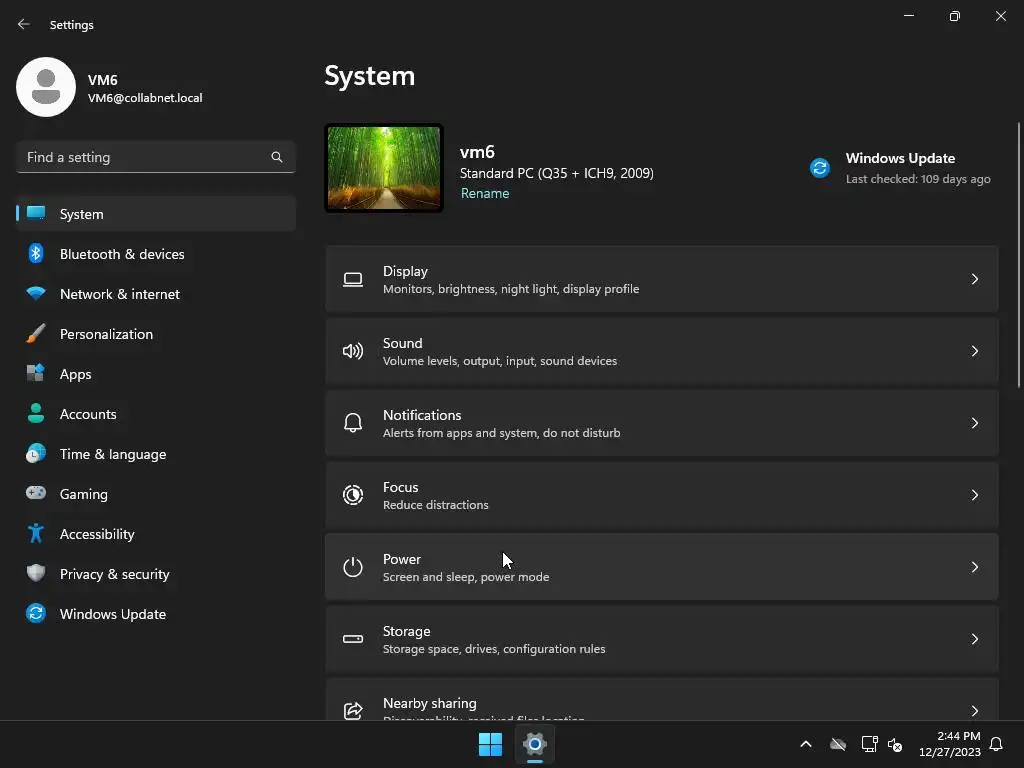The width and height of the screenshot is (1024, 768).
Task: Expand the Sound row chevron
Action: [x=974, y=351]
